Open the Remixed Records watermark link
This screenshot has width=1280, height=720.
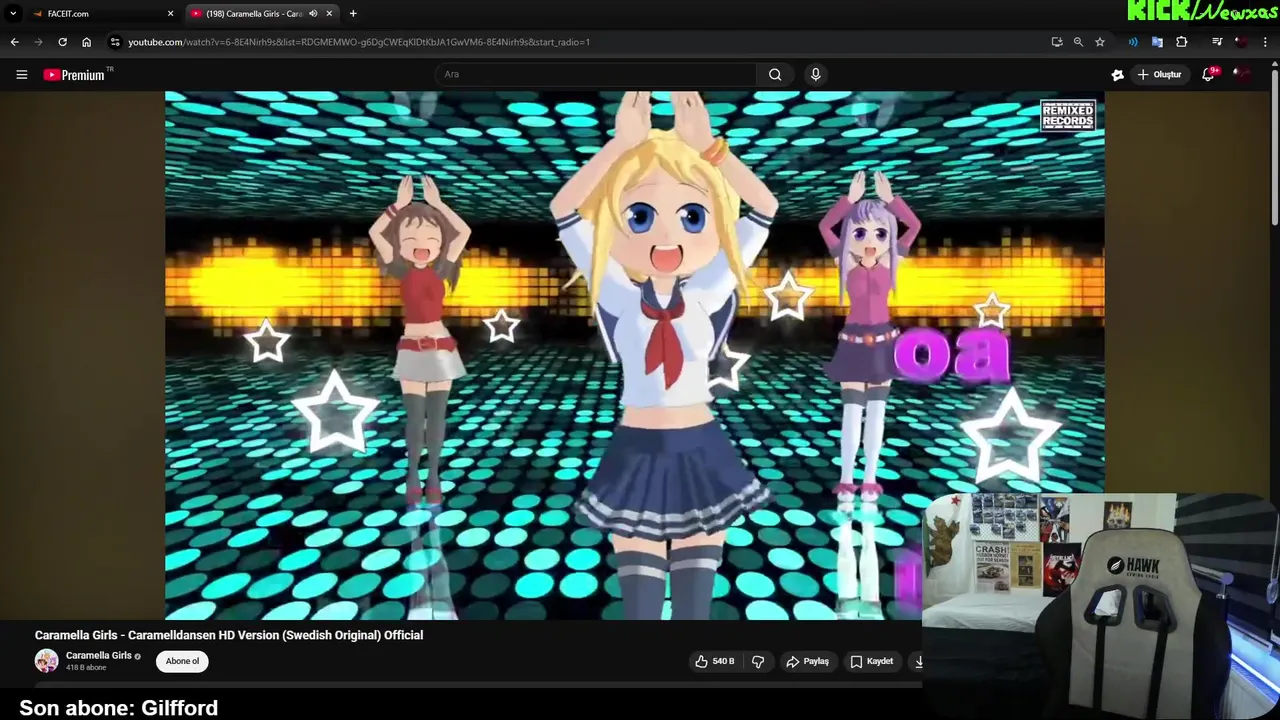1068,115
